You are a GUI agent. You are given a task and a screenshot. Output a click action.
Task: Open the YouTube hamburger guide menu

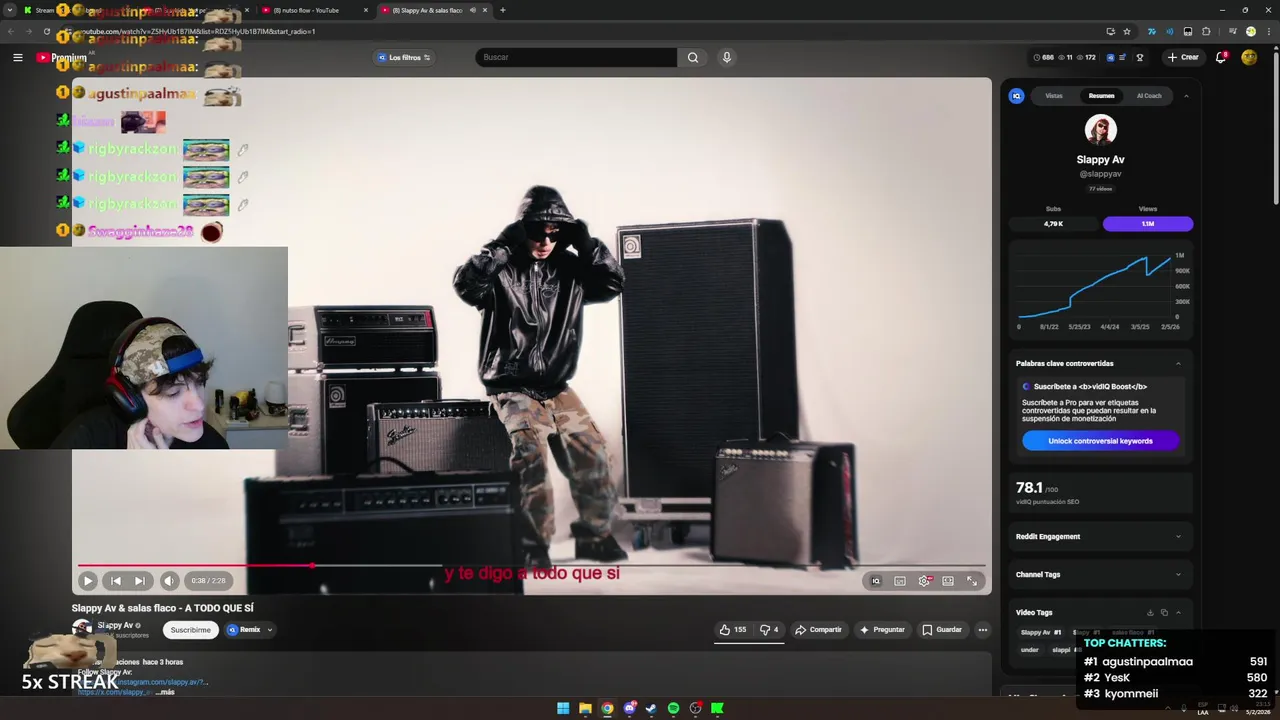pyautogui.click(x=18, y=57)
